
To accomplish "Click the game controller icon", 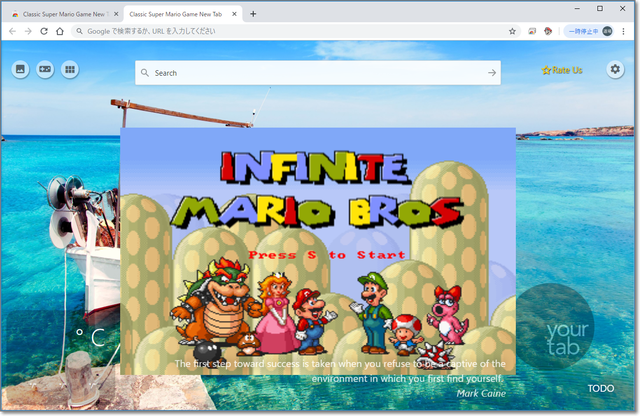I will pyautogui.click(x=45, y=70).
